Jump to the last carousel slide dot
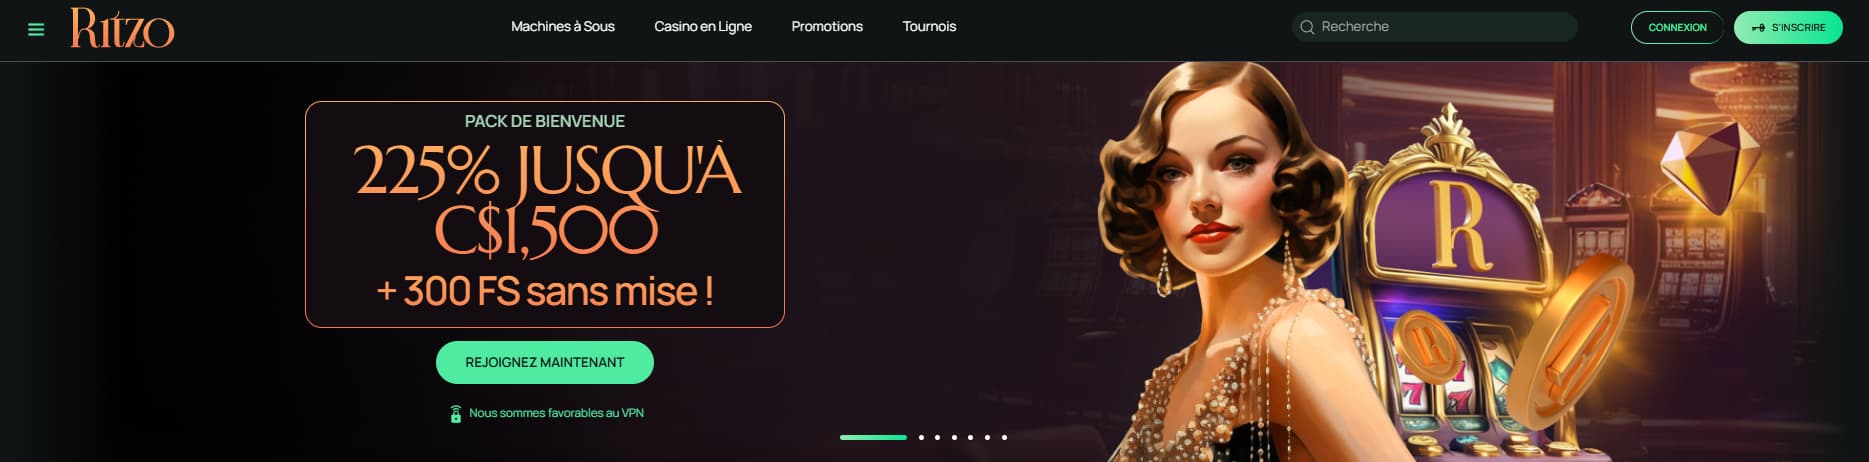 (1004, 437)
